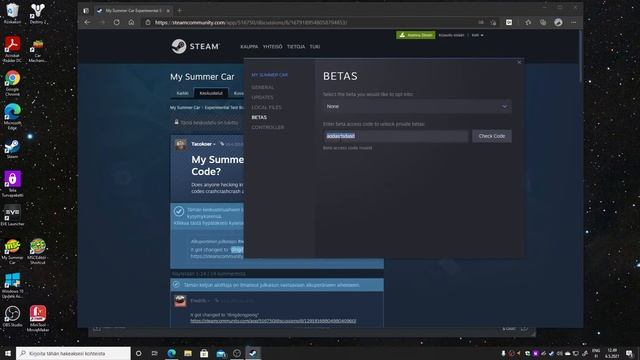Click the Windows Start button
This screenshot has height=360, width=640.
[x=8, y=353]
